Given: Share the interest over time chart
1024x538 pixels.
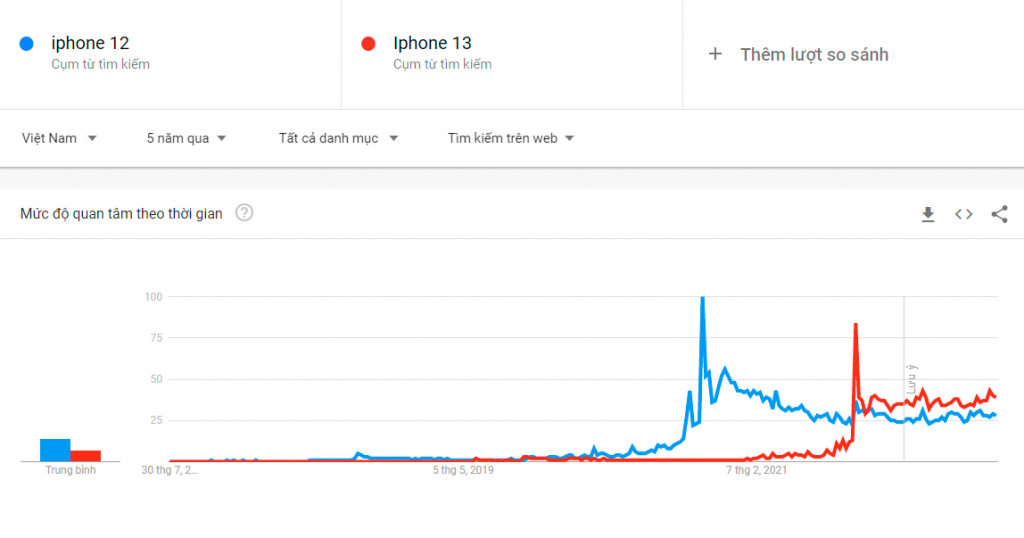Looking at the screenshot, I should (999, 214).
